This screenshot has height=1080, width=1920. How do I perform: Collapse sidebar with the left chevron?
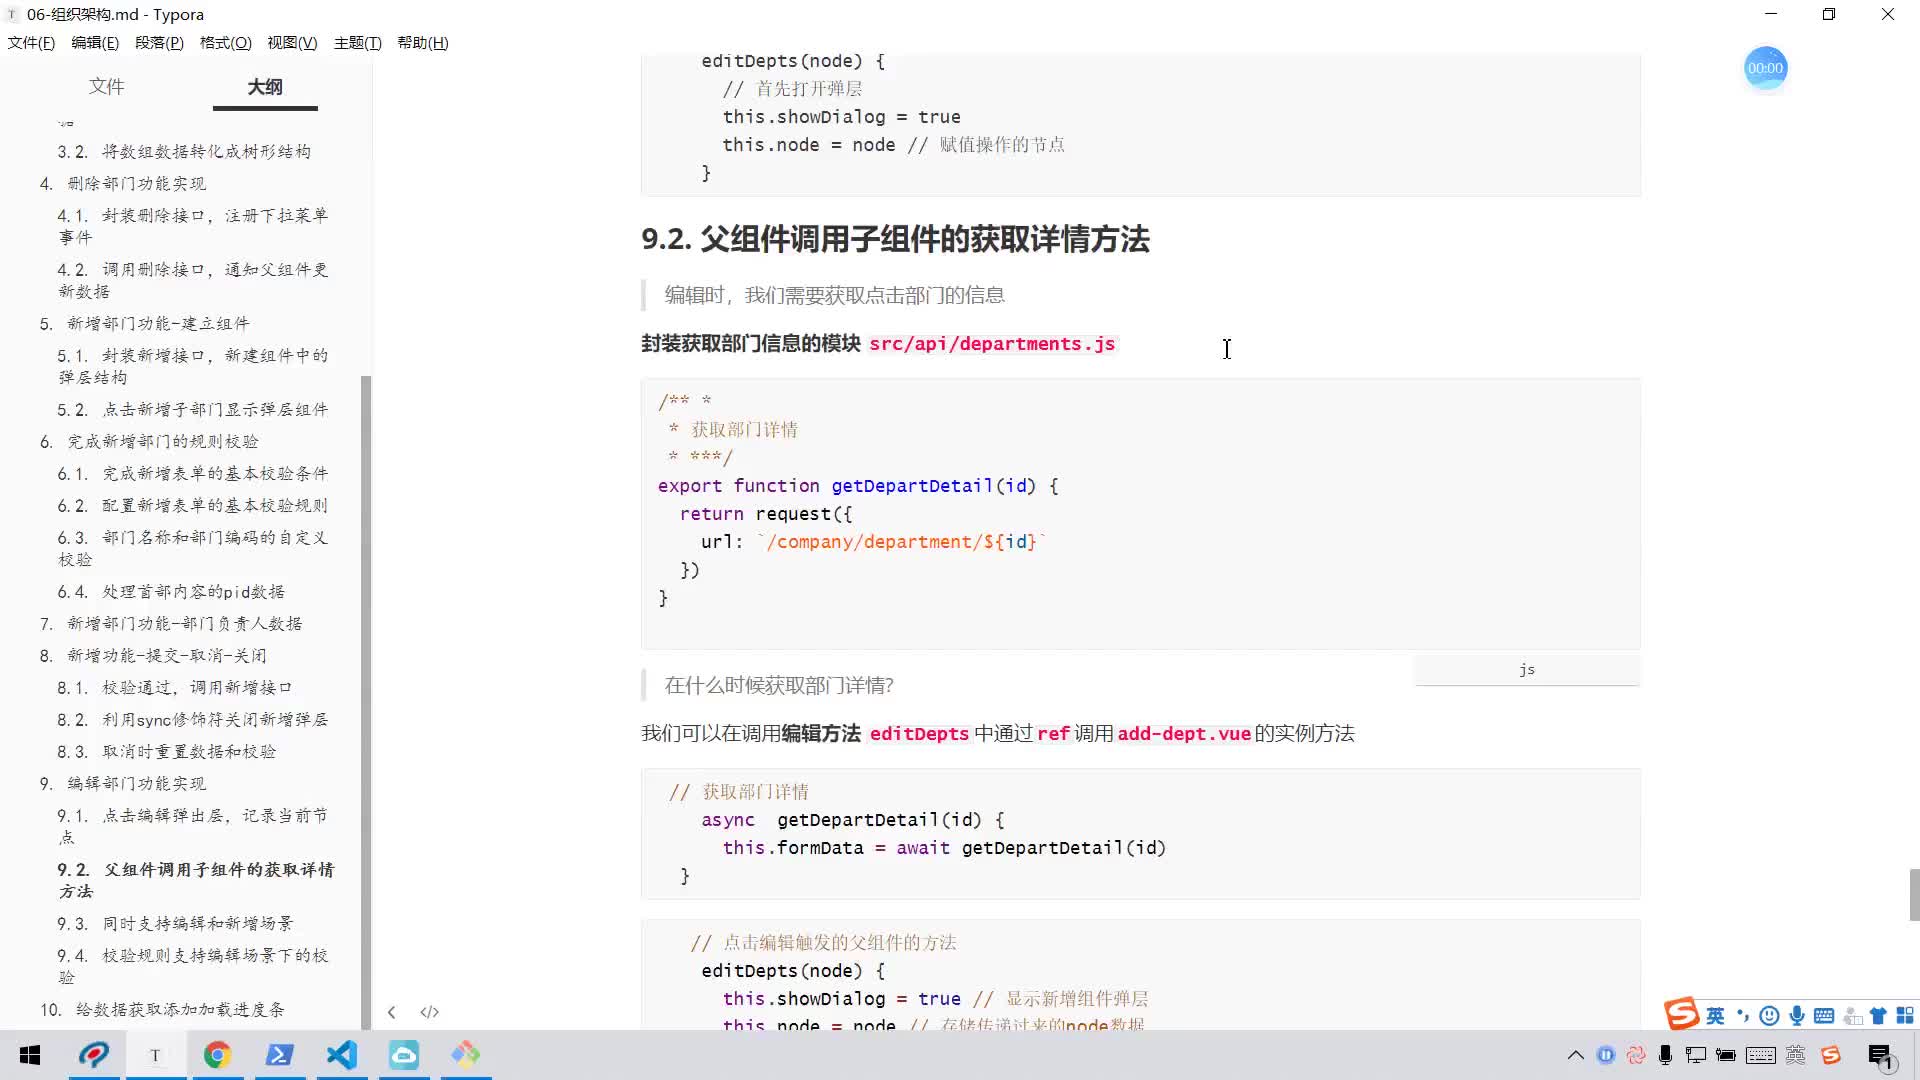(x=392, y=1012)
